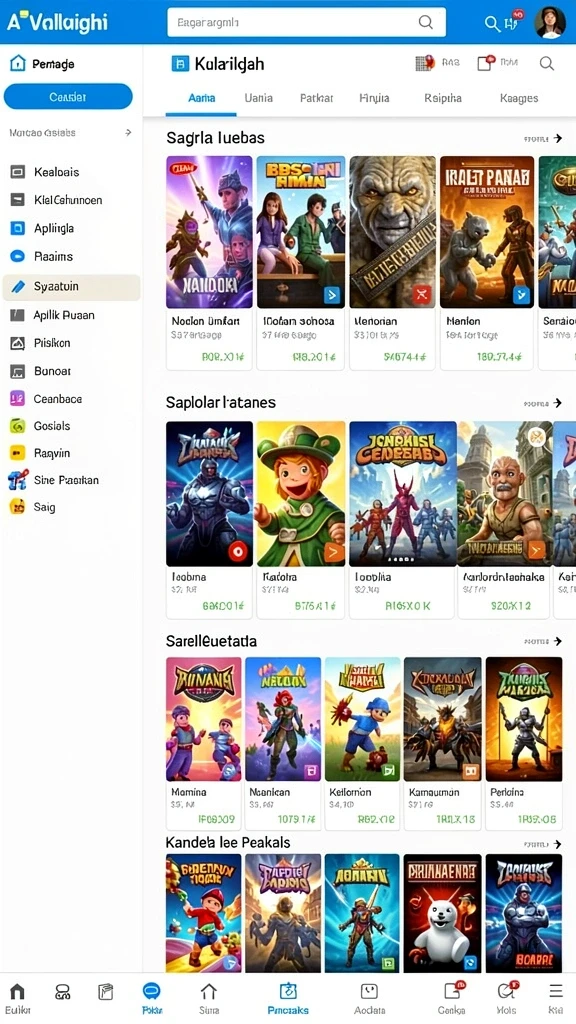The image size is (576, 1024).
Task: Click the magnifier icon in search field
Action: click(425, 22)
